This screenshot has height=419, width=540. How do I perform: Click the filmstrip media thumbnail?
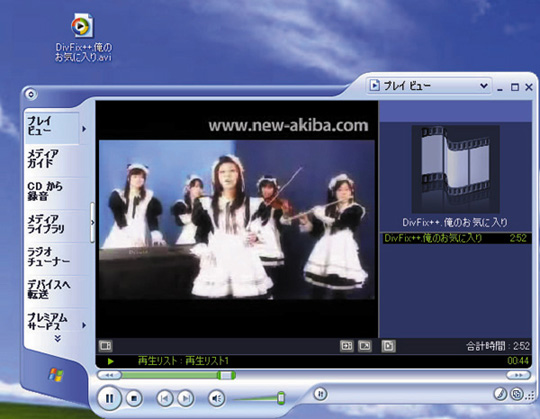coord(456,169)
